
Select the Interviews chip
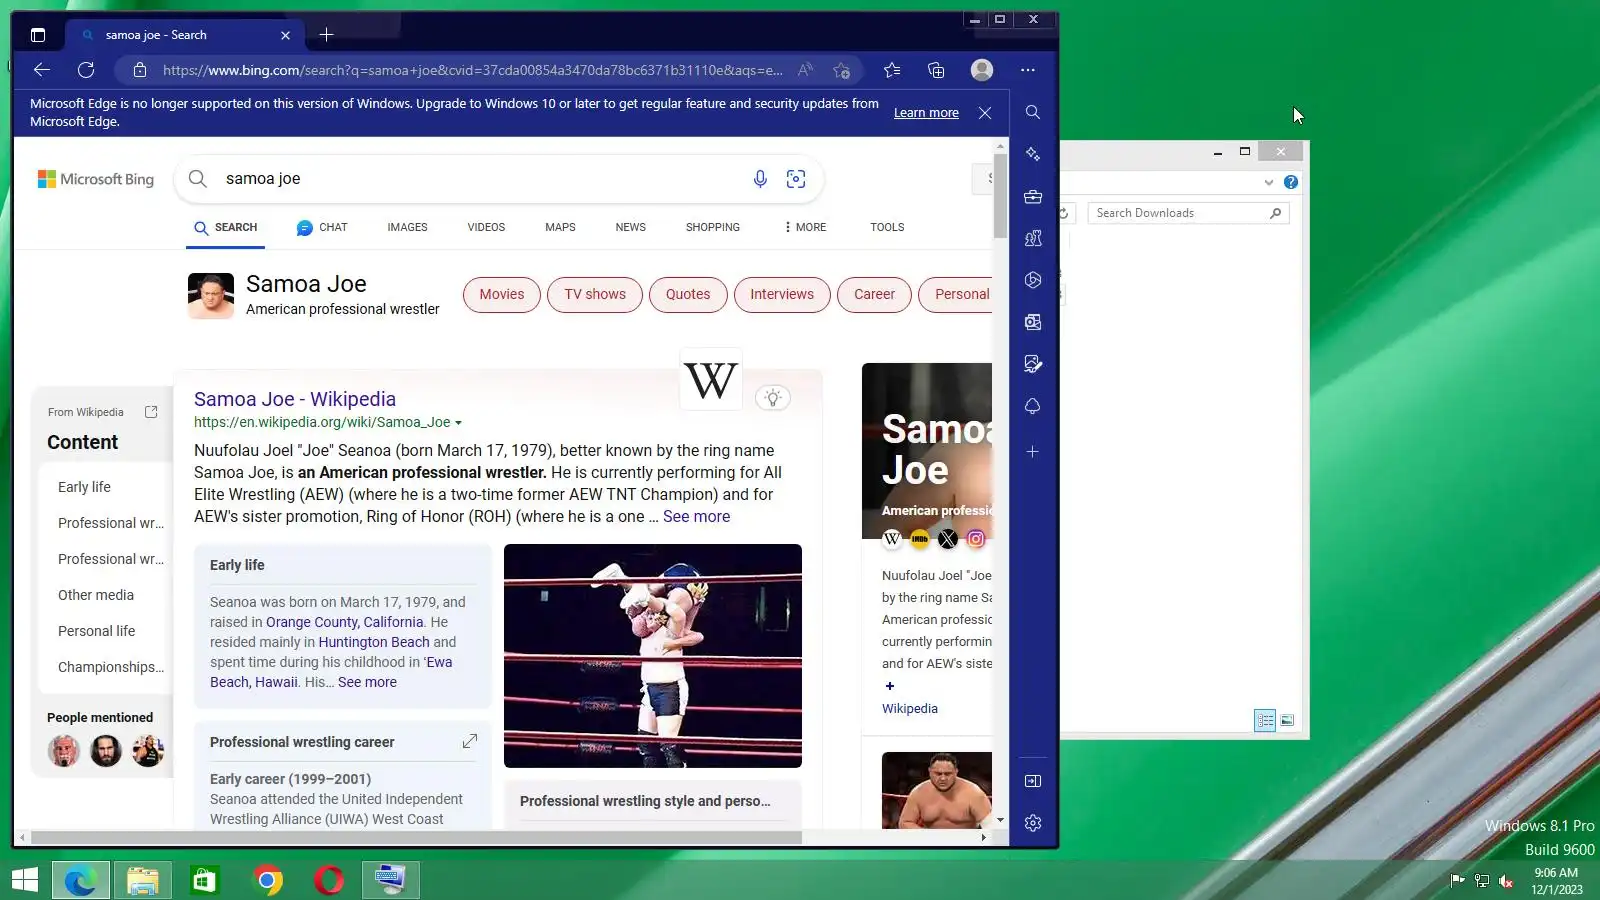[x=782, y=294]
